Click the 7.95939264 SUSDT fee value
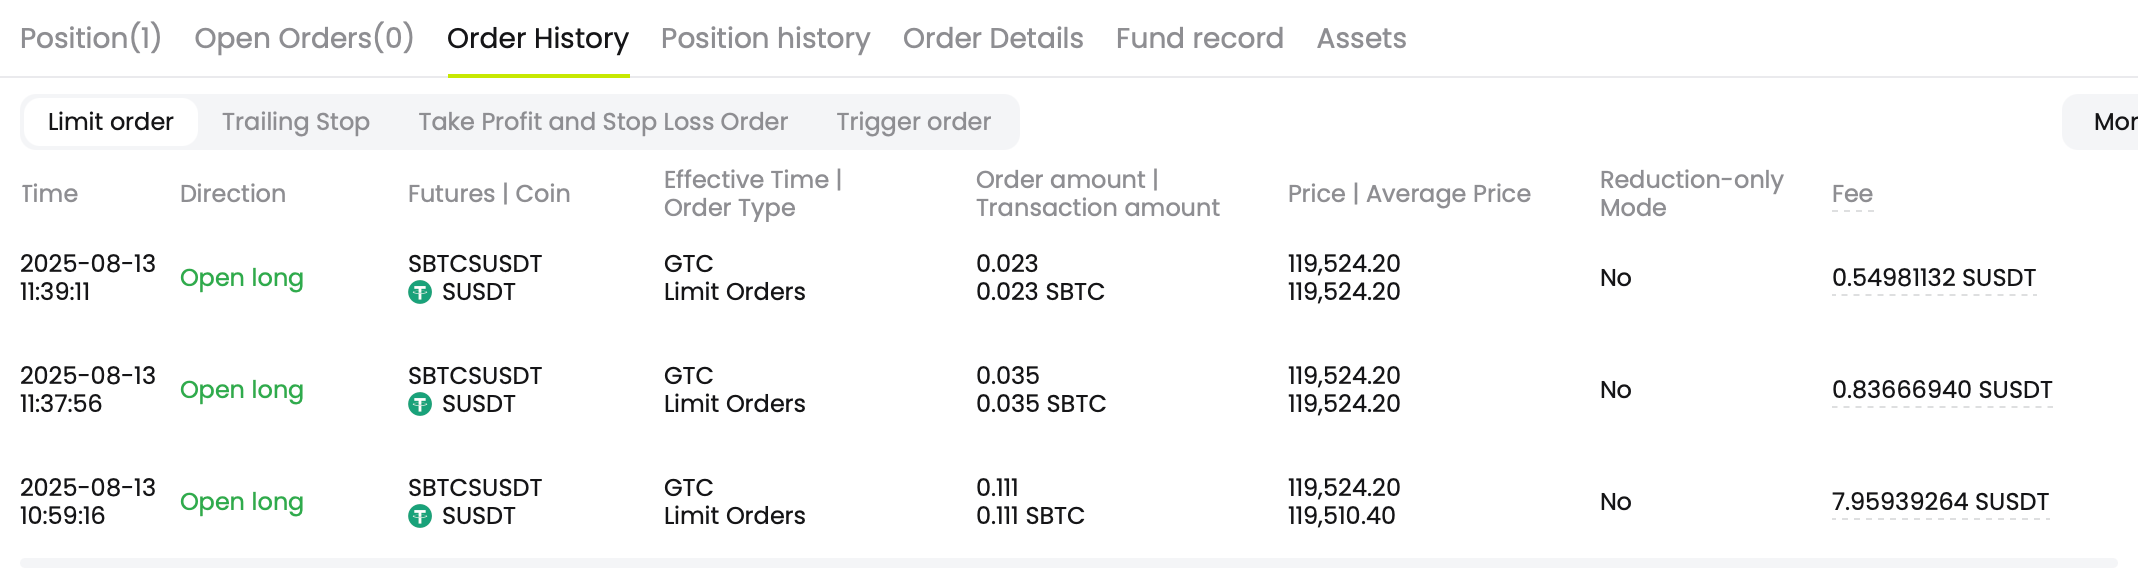 coord(1940,502)
